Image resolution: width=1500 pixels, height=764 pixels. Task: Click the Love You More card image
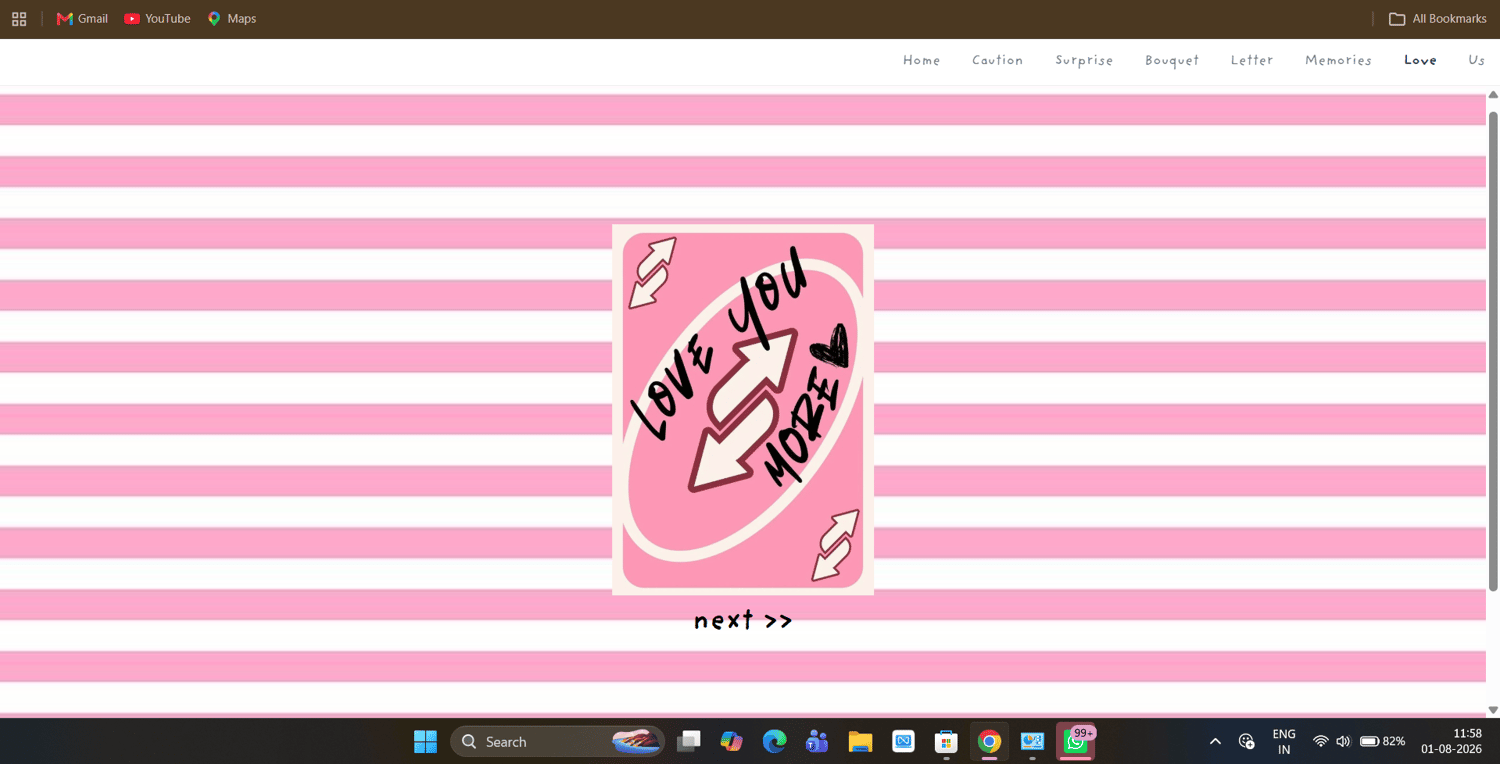(x=743, y=410)
